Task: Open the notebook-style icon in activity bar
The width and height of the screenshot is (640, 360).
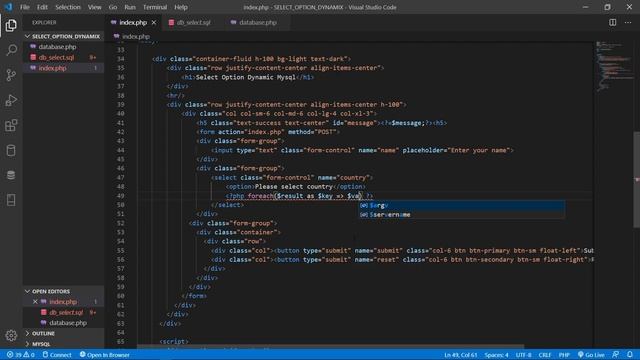Action: pyautogui.click(x=11, y=200)
